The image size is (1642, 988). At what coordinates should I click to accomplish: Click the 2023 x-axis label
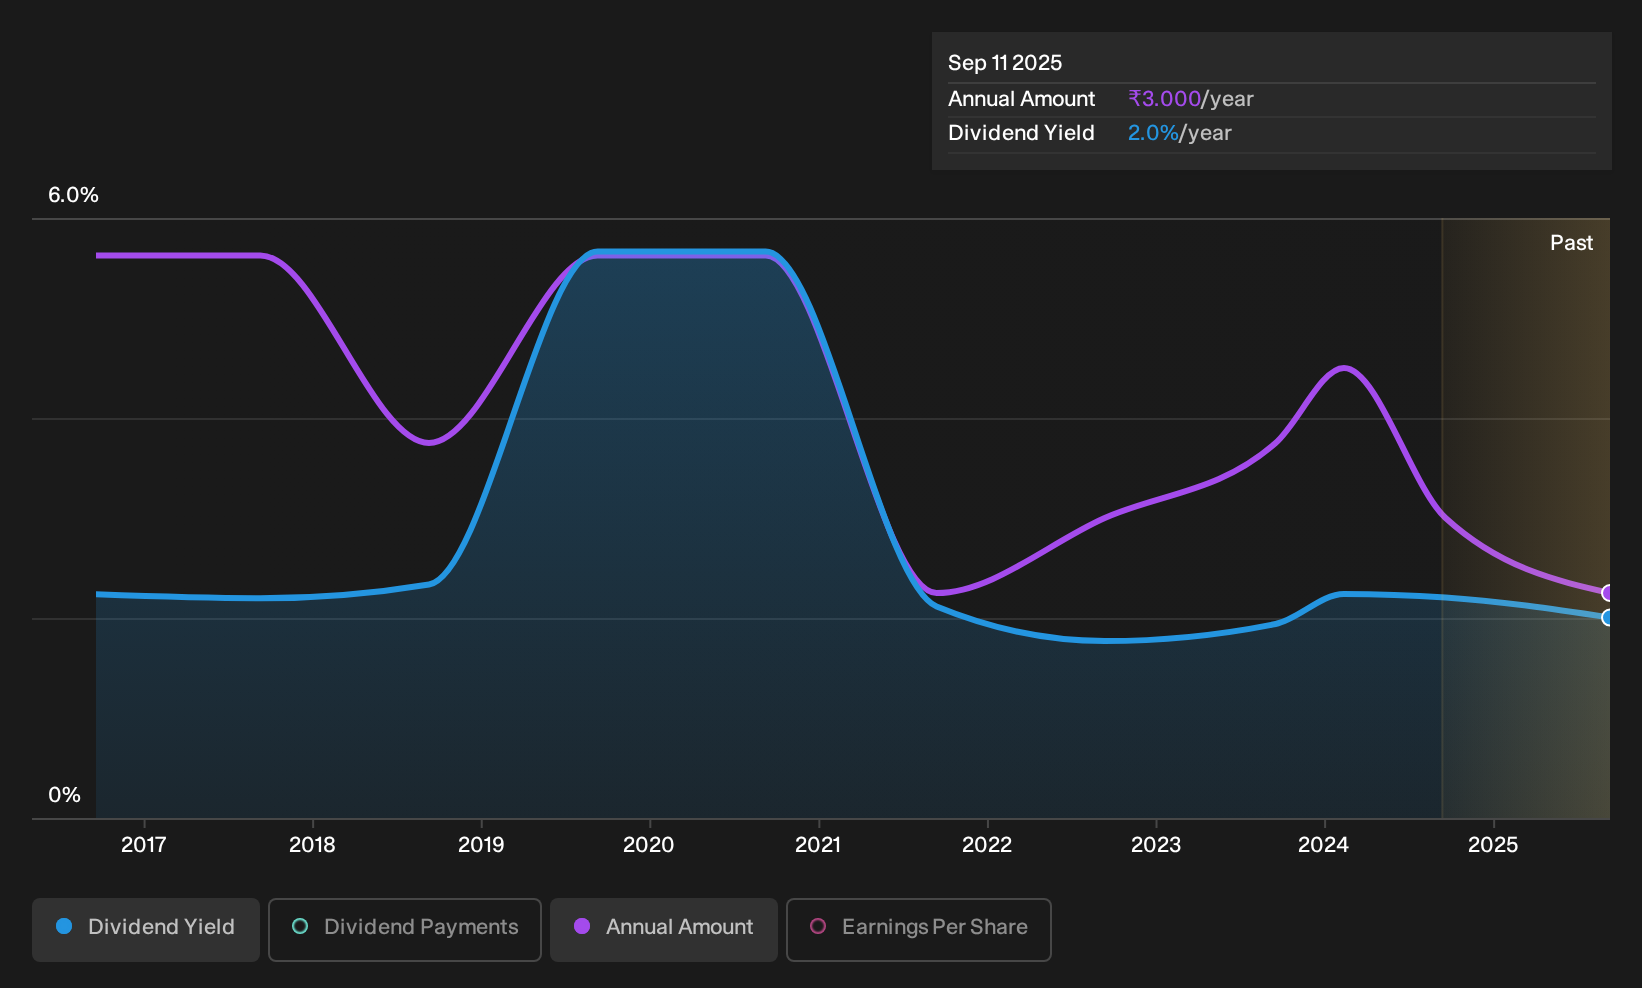(1156, 845)
